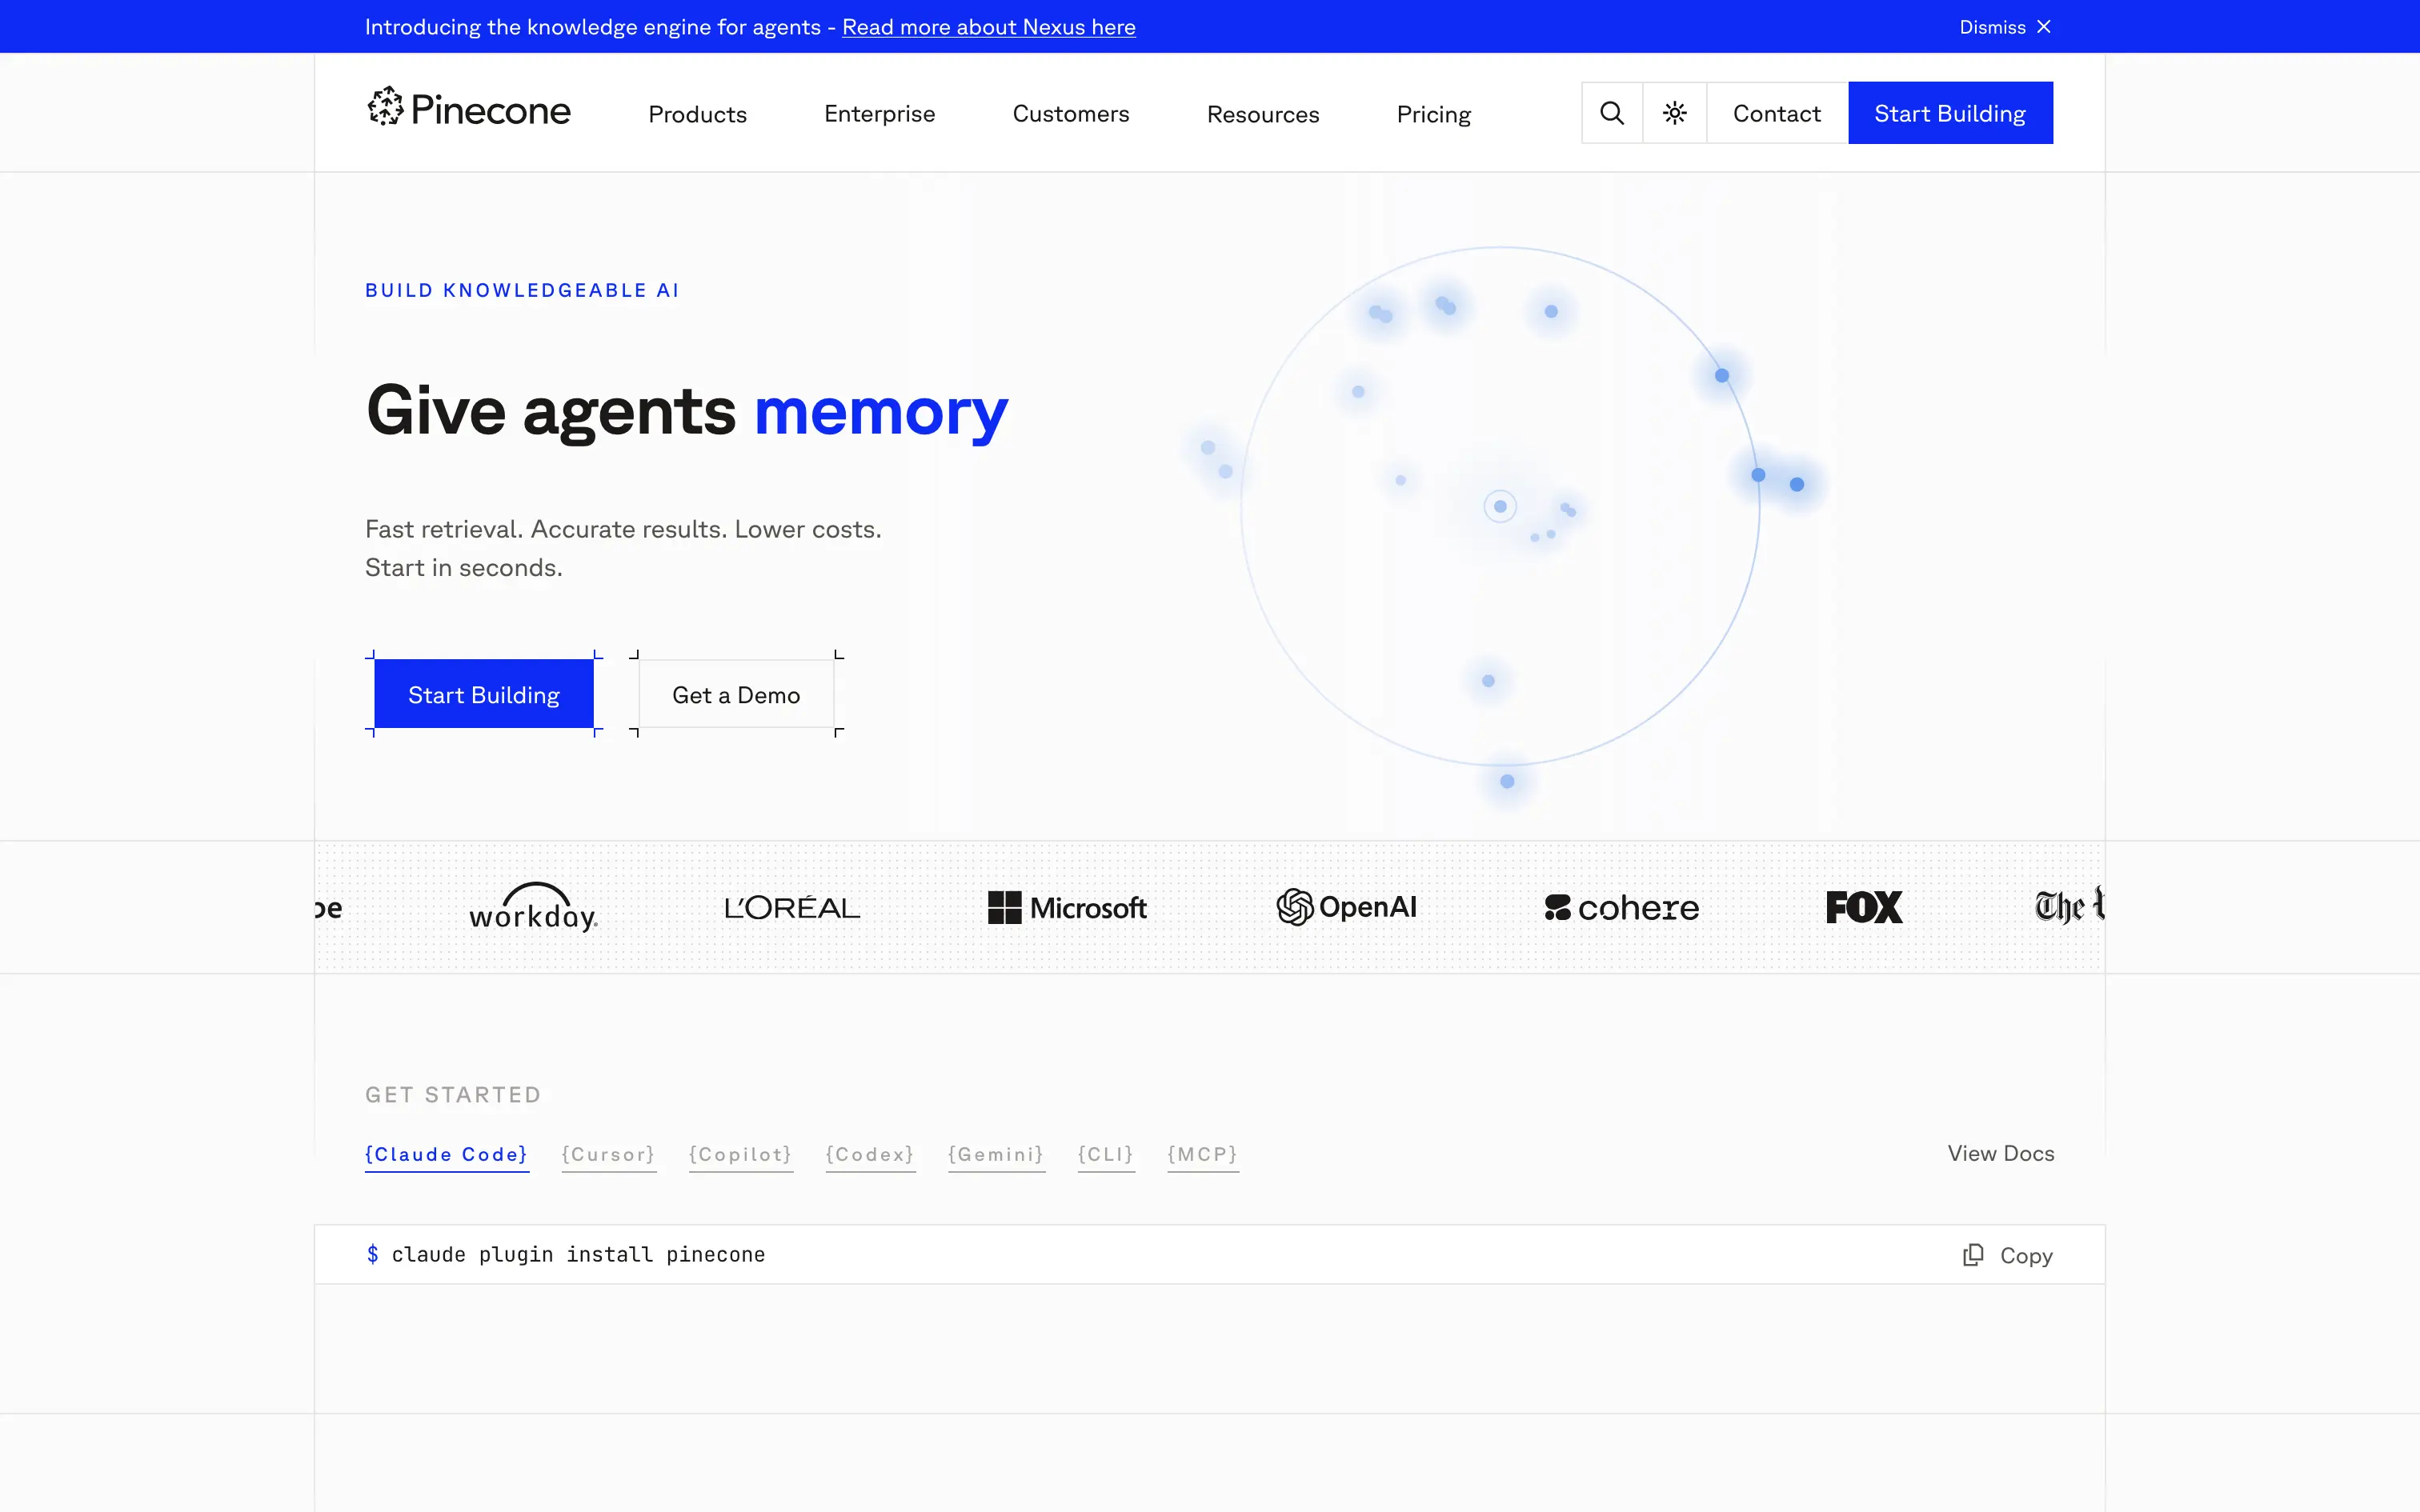Click the L'Oréal logo
The image size is (2420, 1512).
792,907
